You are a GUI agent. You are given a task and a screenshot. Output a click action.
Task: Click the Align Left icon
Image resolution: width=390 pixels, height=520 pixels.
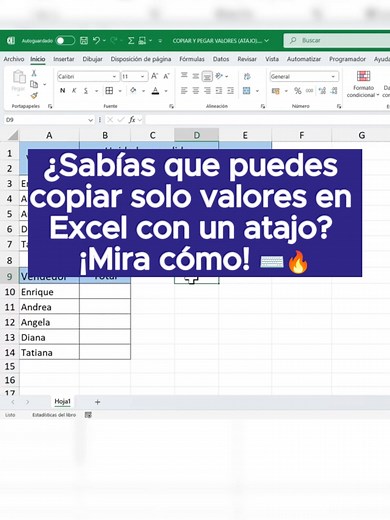[x=184, y=91]
